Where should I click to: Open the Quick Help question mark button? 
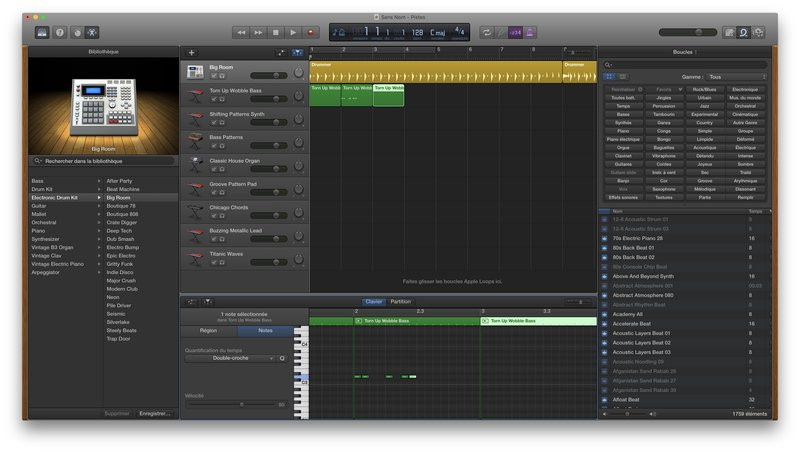(x=60, y=33)
